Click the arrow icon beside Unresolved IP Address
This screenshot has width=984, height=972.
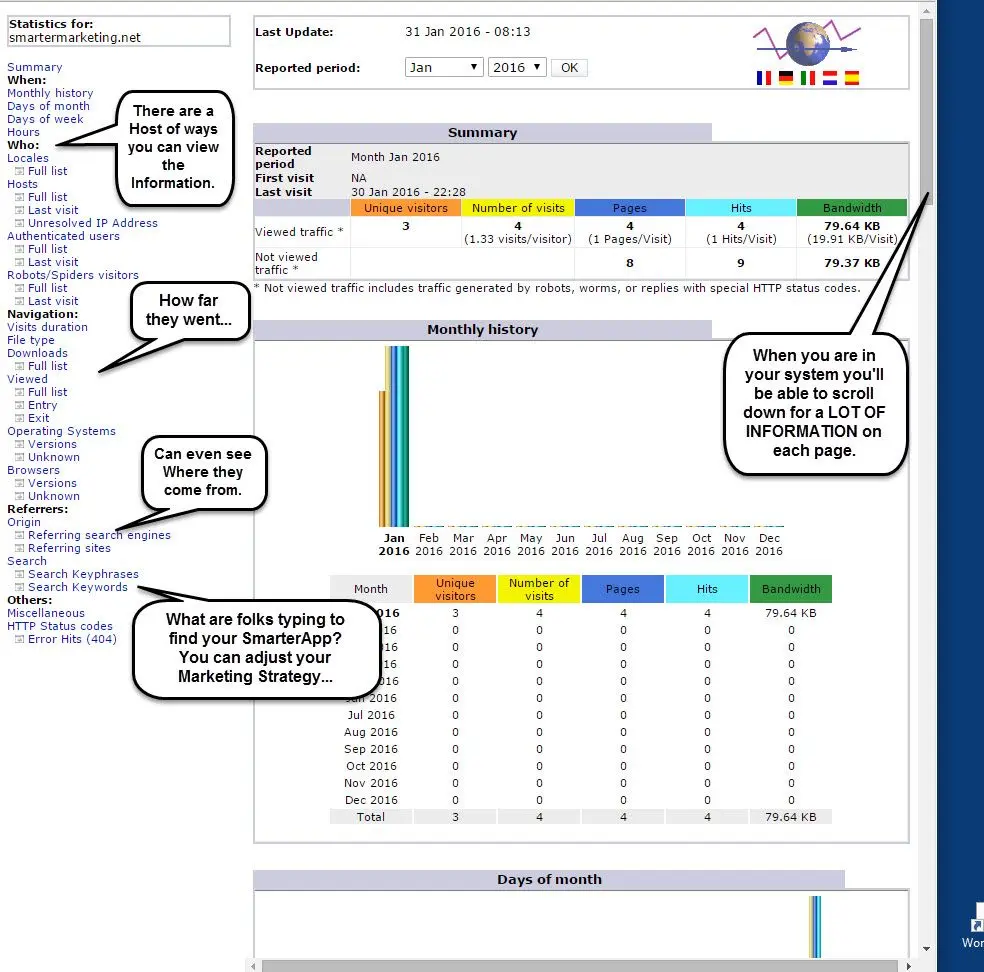click(19, 224)
